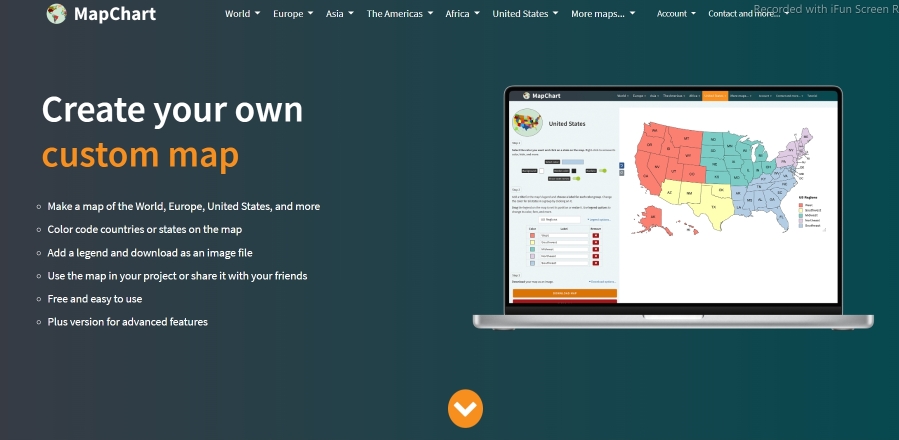This screenshot has width=899, height=440.
Task: Open the Asia dropdown menu
Action: coord(340,14)
